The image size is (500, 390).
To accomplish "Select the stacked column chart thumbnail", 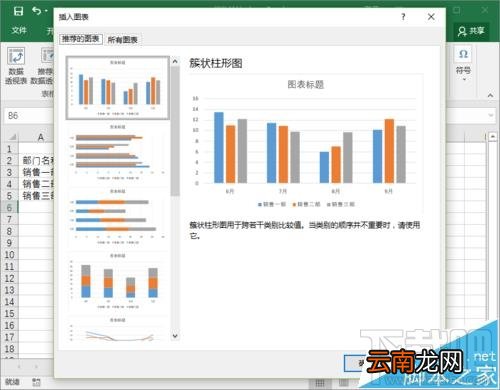I will [x=118, y=281].
